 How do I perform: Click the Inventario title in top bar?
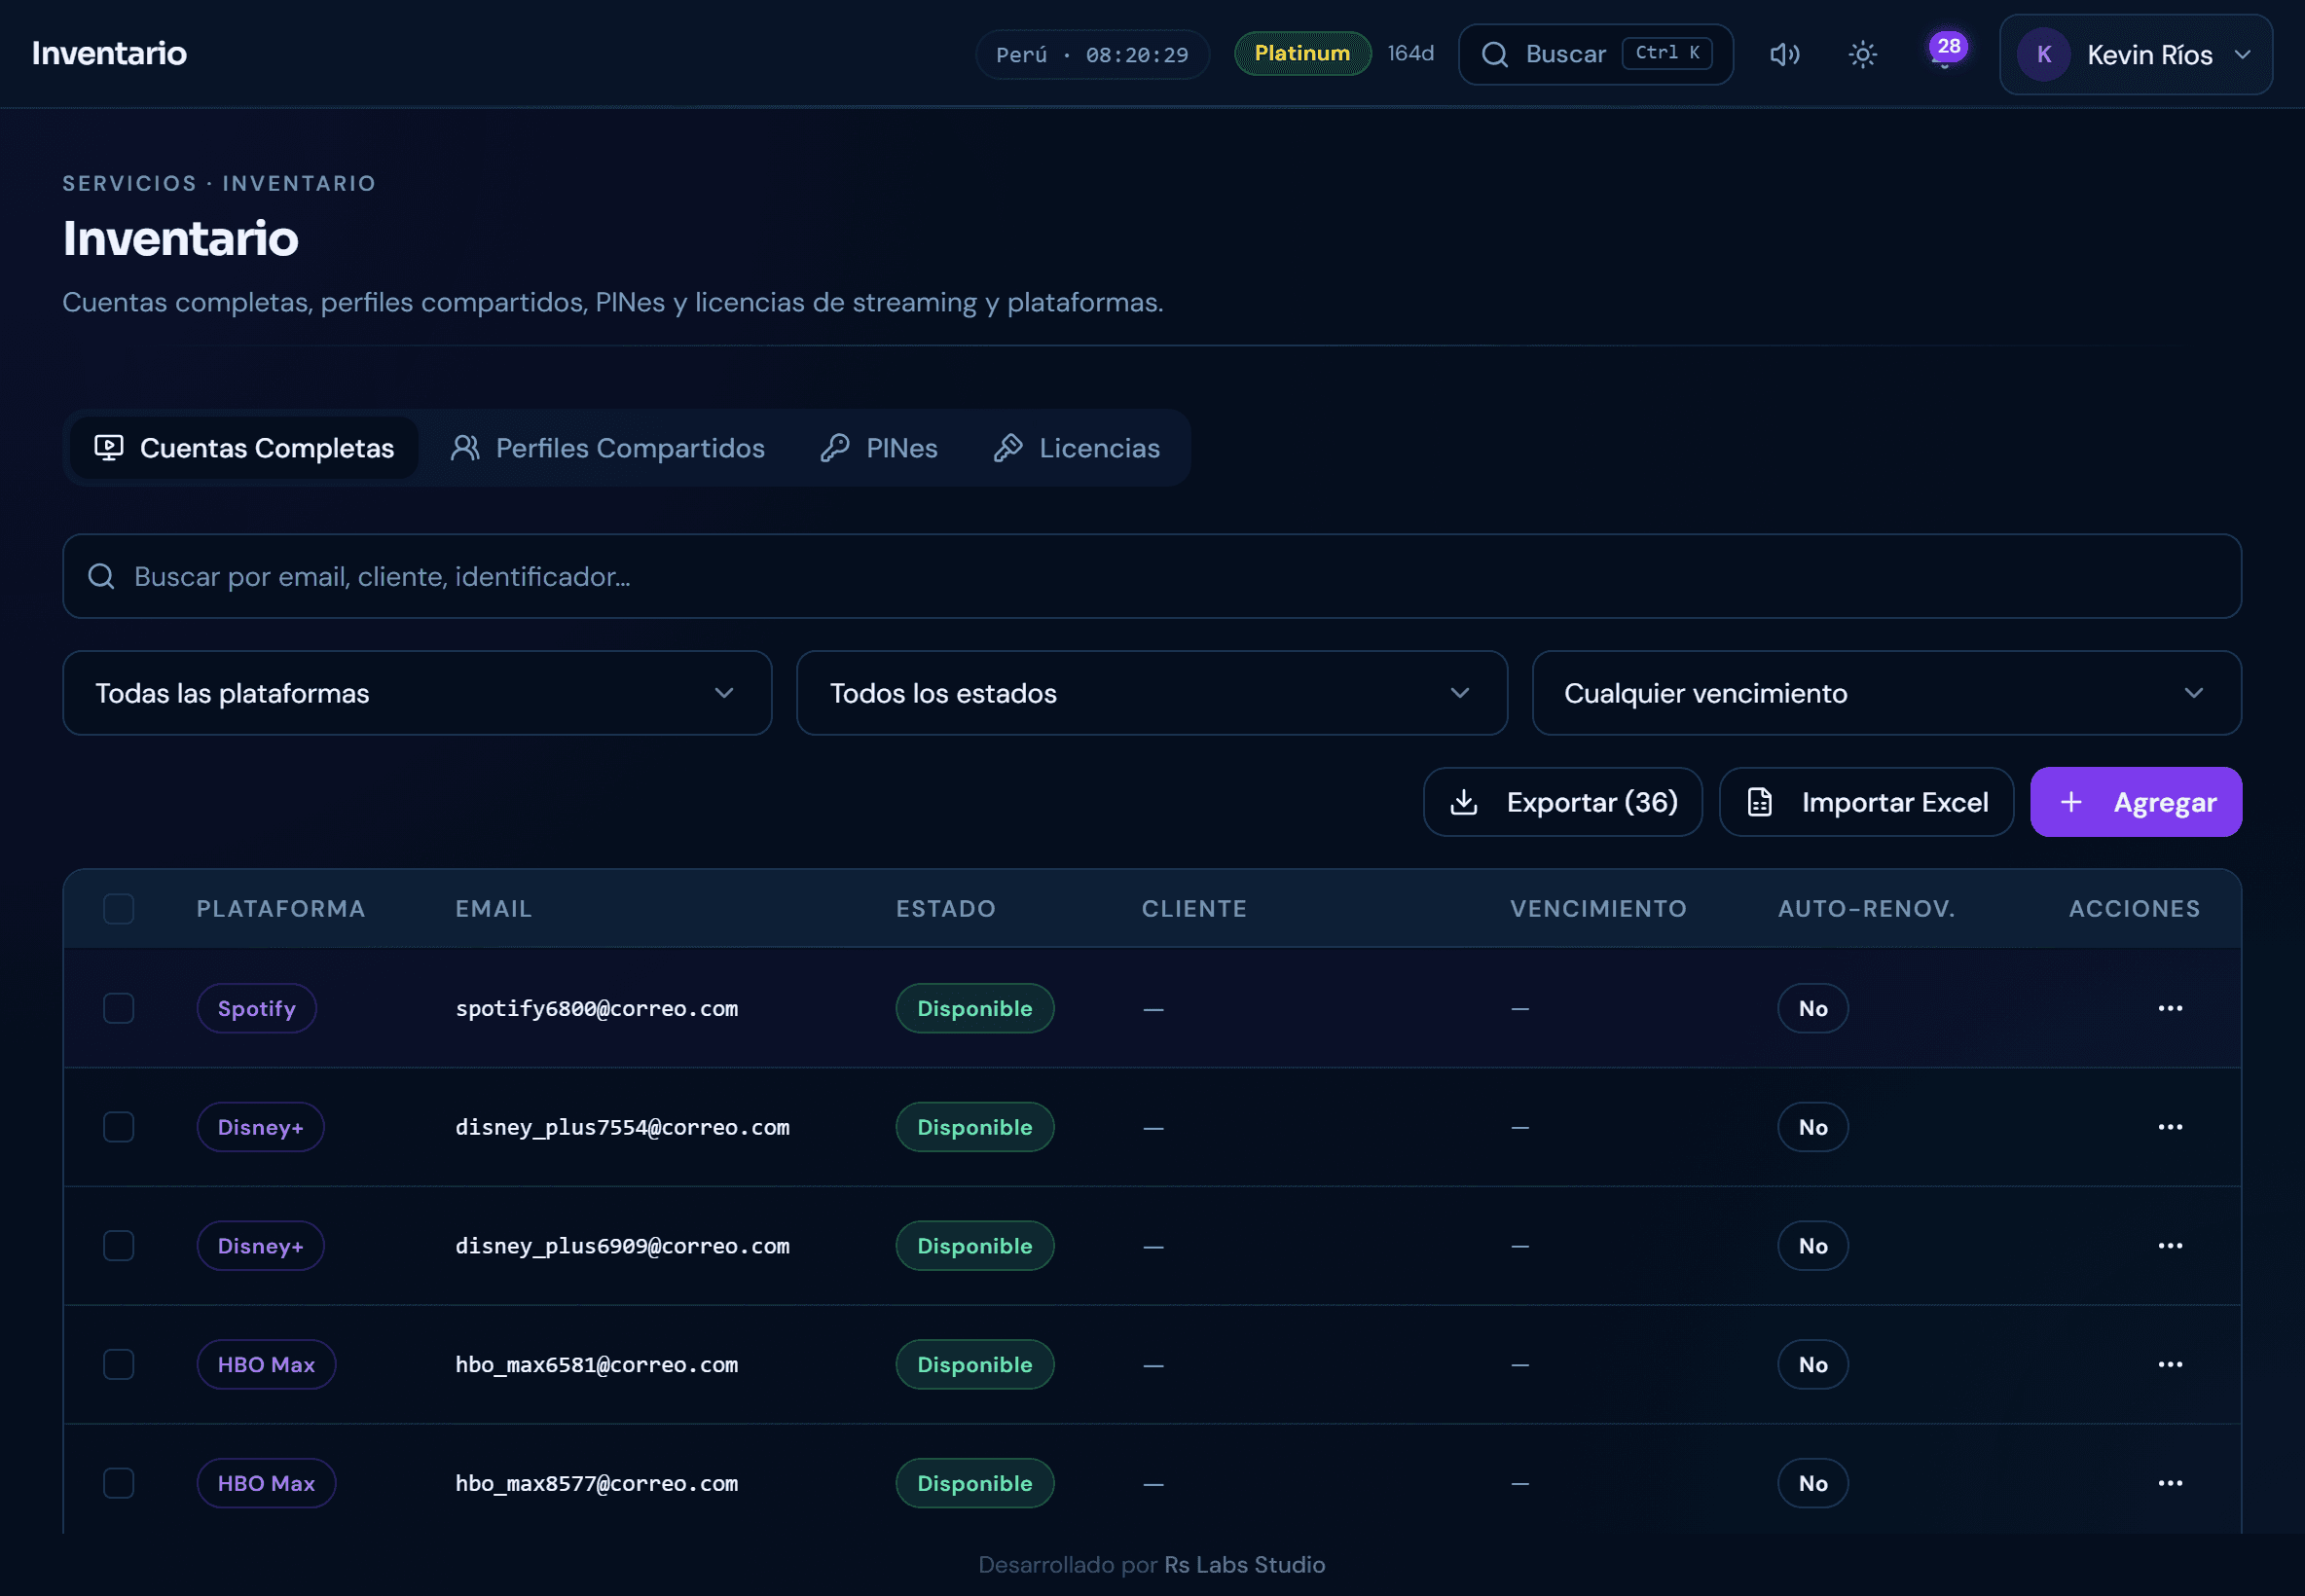109,53
